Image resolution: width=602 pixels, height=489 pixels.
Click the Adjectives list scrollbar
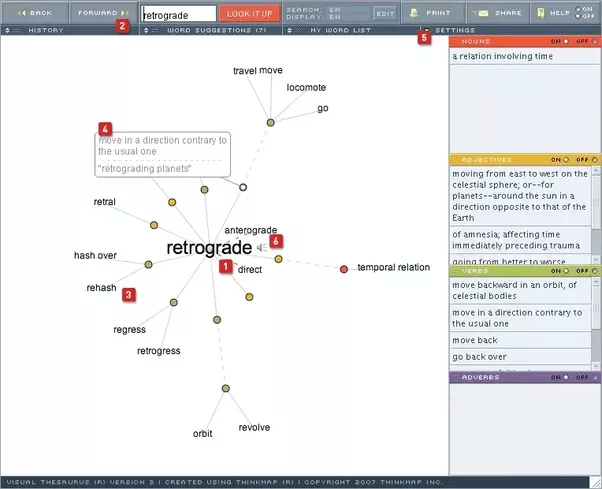click(596, 215)
